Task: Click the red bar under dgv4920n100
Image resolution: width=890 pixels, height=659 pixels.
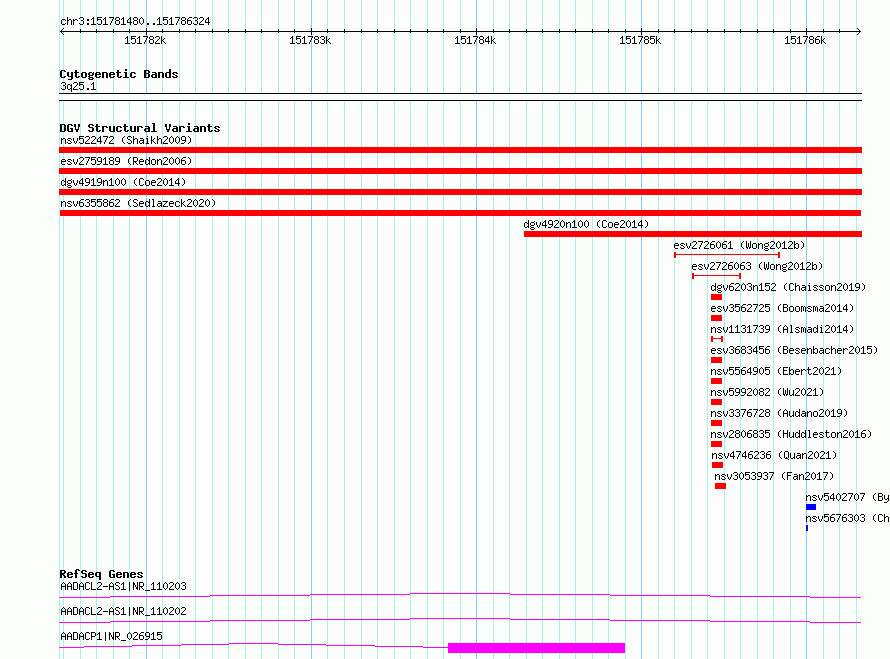Action: [x=692, y=234]
